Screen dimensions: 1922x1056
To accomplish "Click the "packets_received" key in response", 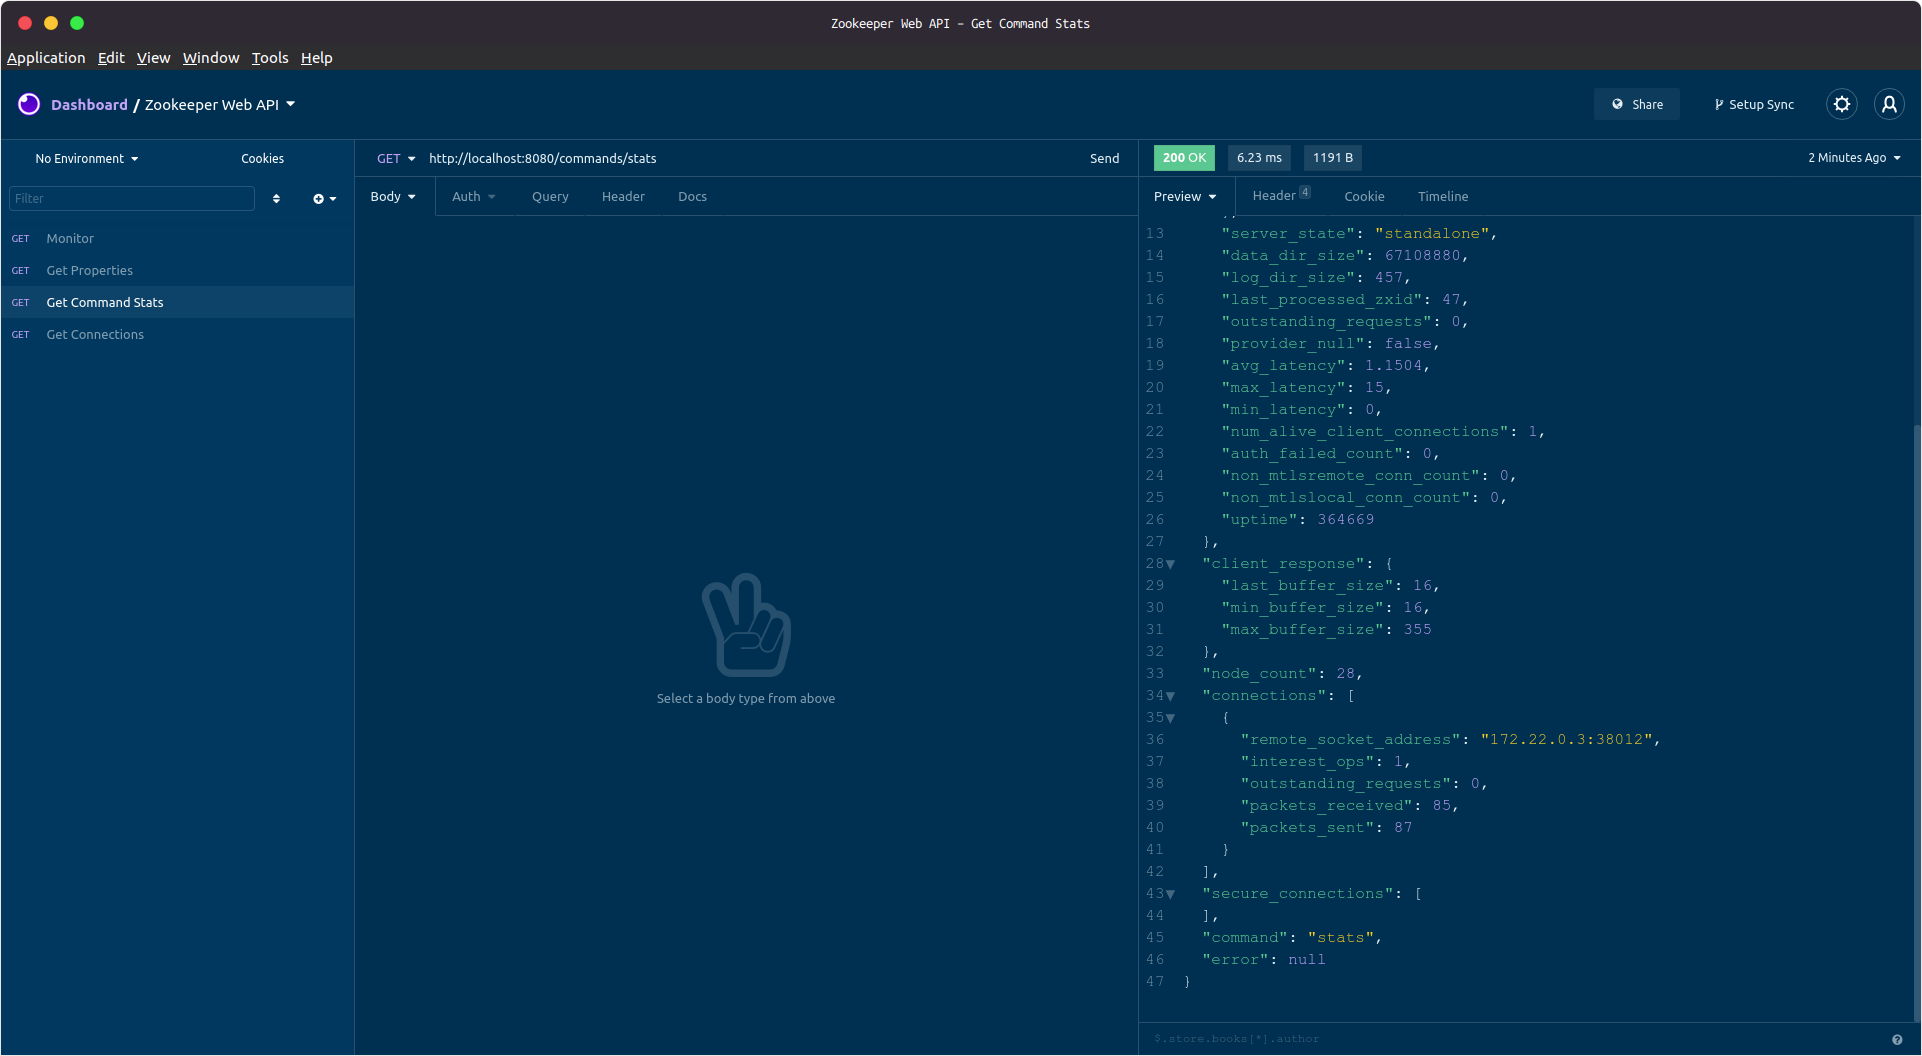I will 1327,806.
